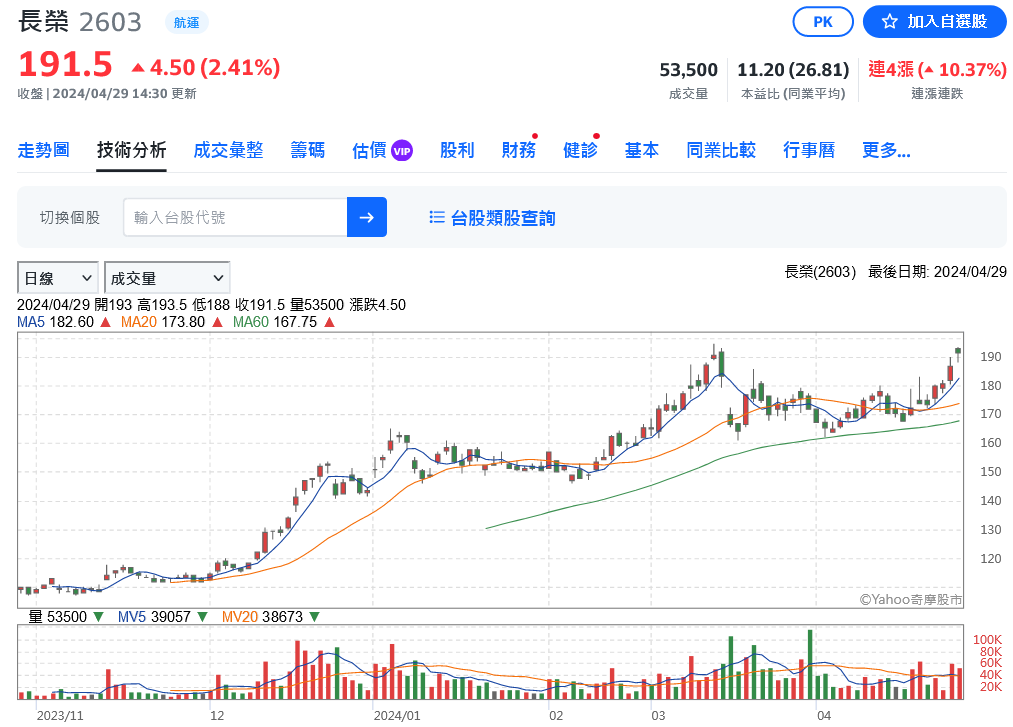This screenshot has width=1013, height=727.
Task: Click the MA5 182.60 label
Action: coord(56,322)
